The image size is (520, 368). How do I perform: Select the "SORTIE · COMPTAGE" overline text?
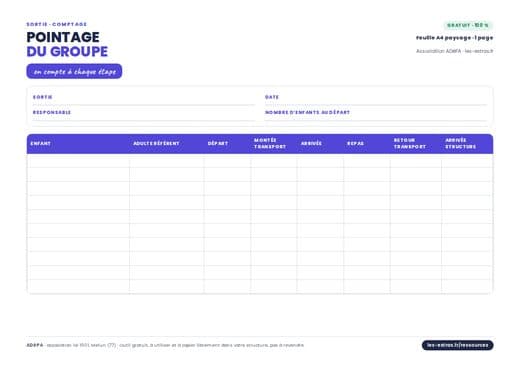pyautogui.click(x=57, y=24)
